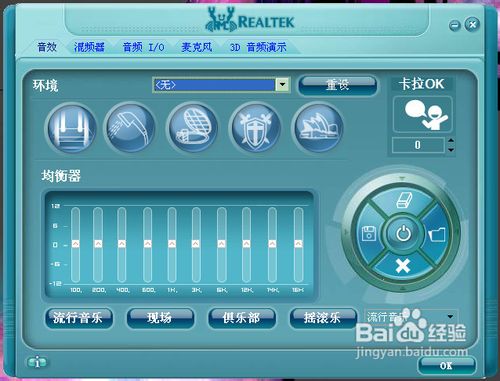Screen dimensions: 500x381
Task: Click the 200 Hz equalizer slider handle
Action: tap(98, 244)
